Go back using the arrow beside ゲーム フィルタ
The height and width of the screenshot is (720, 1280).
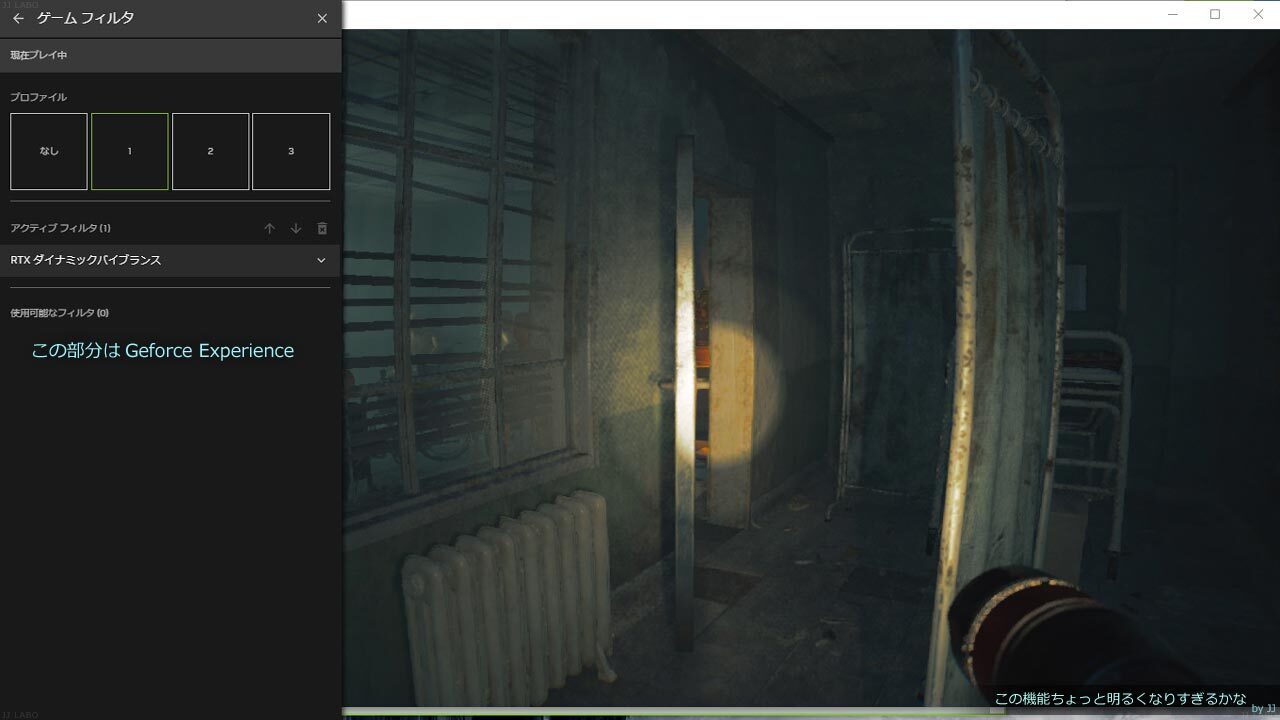point(18,18)
